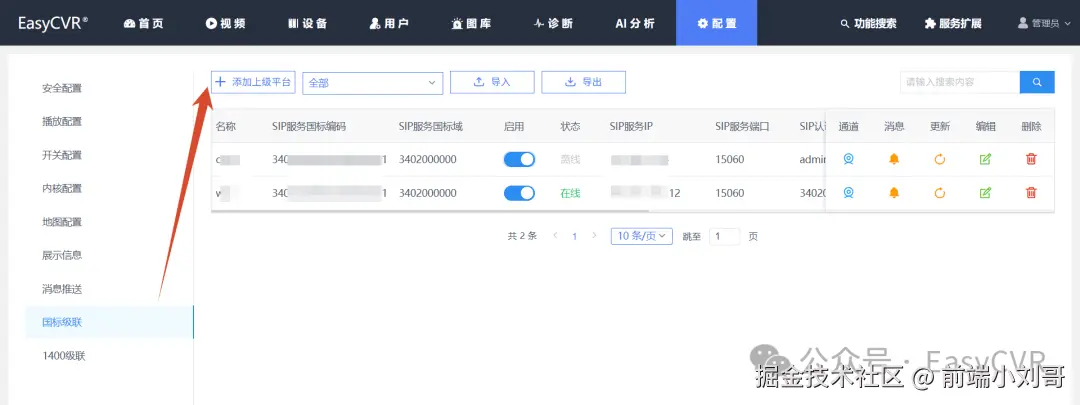Refresh the 在线 platform with update icon
The height and width of the screenshot is (405, 1080).
(x=939, y=193)
